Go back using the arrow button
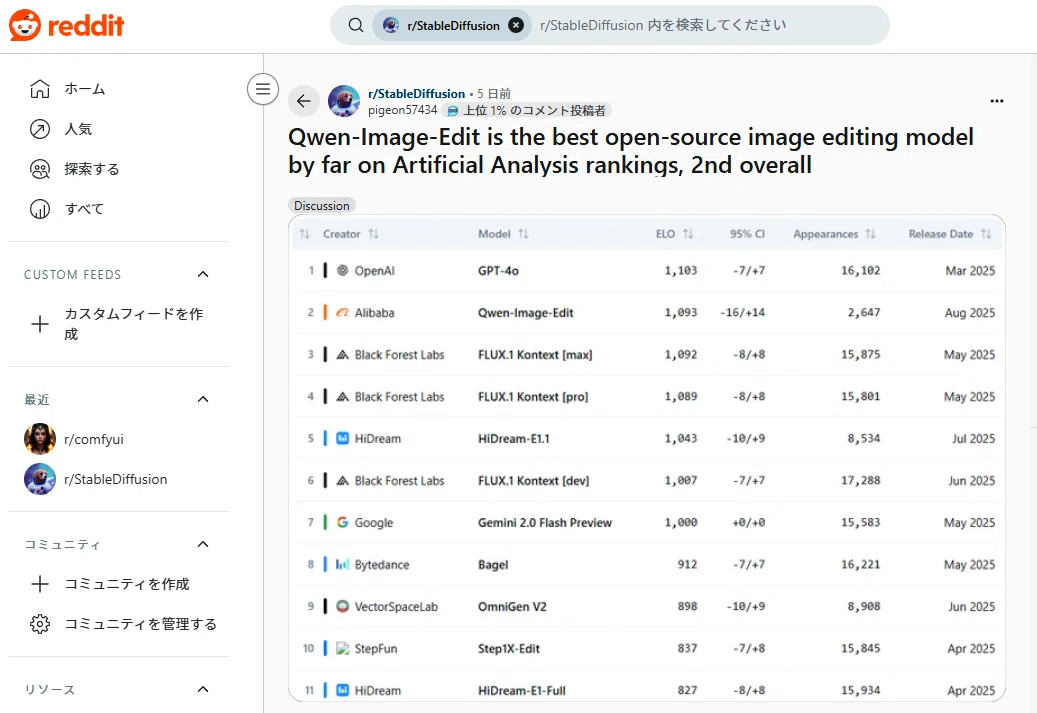This screenshot has height=713, width=1037. pos(304,101)
